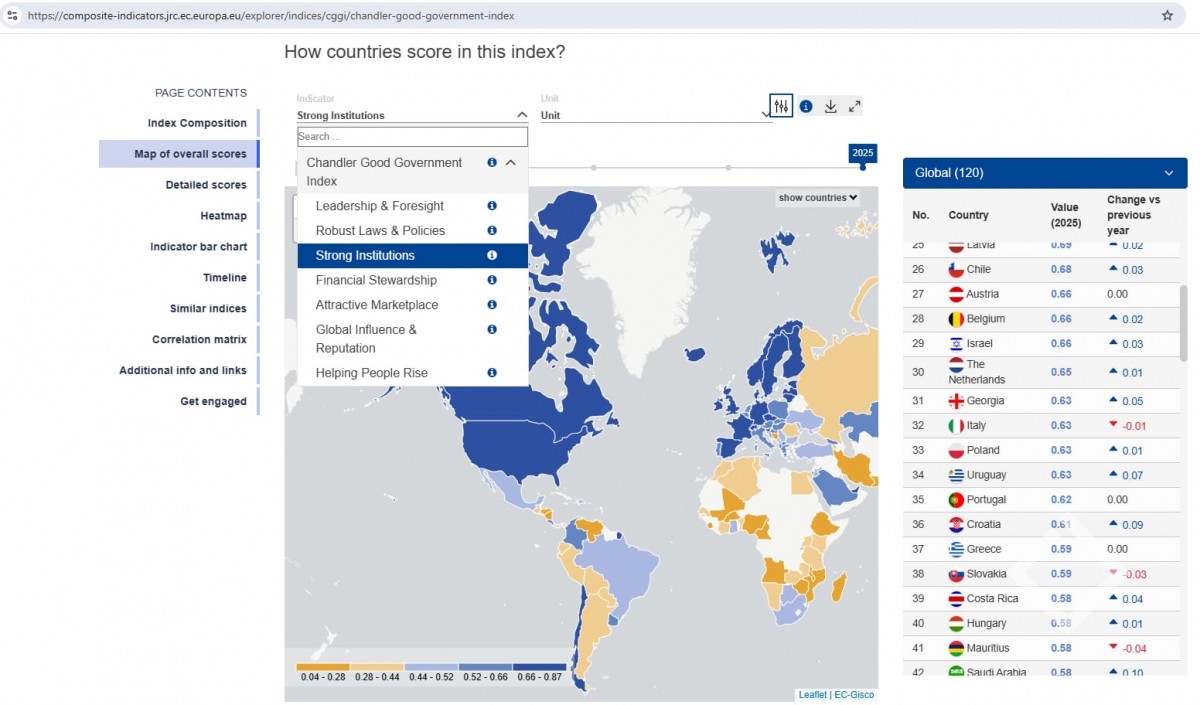Expand the map to fullscreen
The height and width of the screenshot is (705, 1200).
(x=855, y=106)
